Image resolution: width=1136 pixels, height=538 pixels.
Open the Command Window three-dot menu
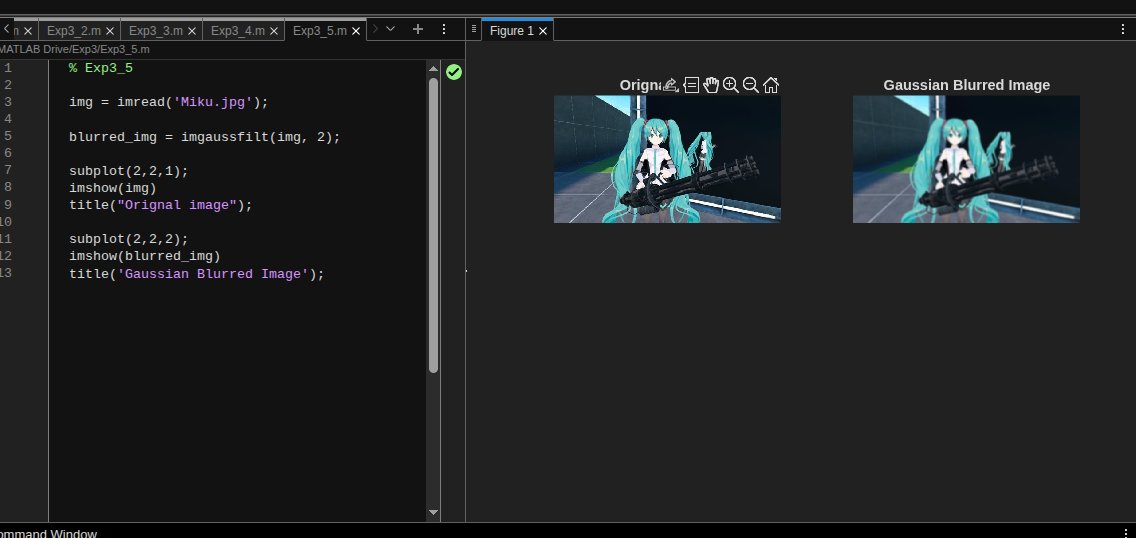pyautogui.click(x=1124, y=533)
